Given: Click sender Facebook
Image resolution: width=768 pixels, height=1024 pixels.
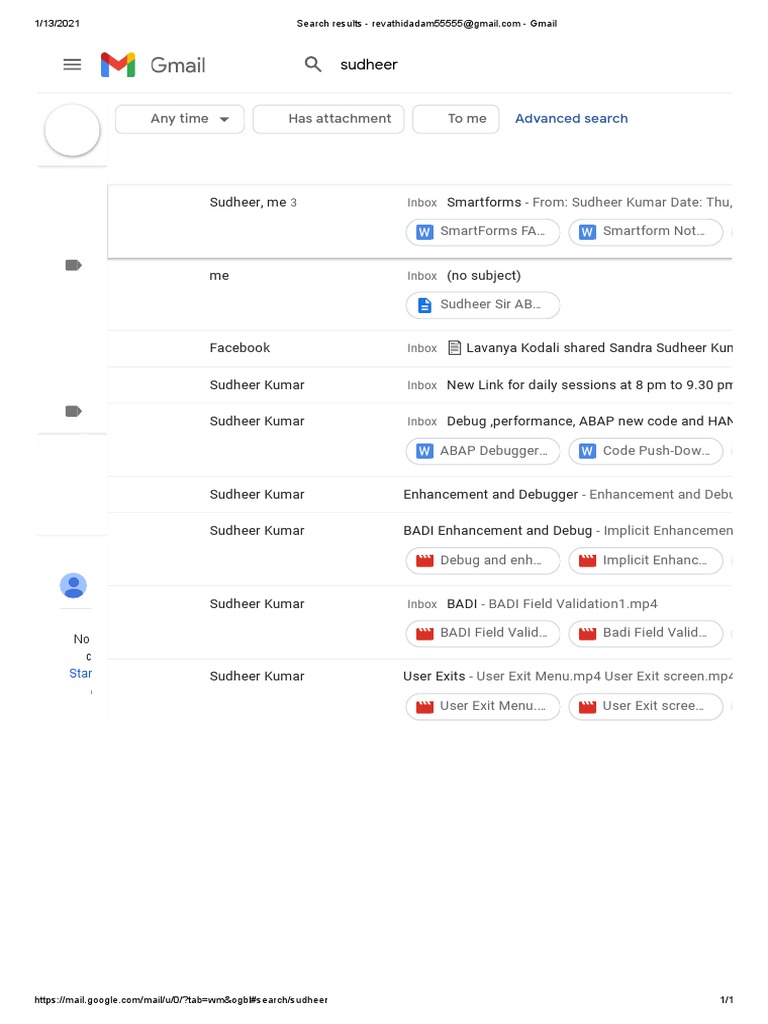Looking at the screenshot, I should tap(240, 348).
